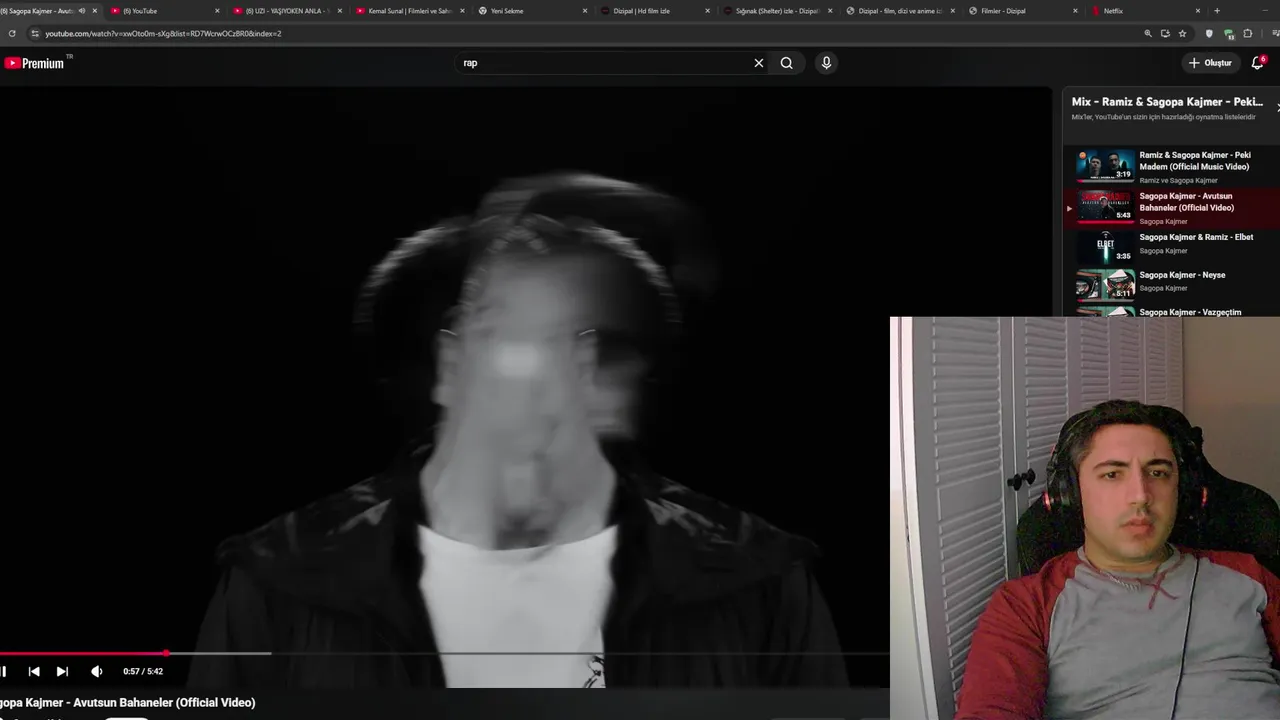This screenshot has width=1280, height=720.
Task: Click the Oluştur create button
Action: 1210,63
